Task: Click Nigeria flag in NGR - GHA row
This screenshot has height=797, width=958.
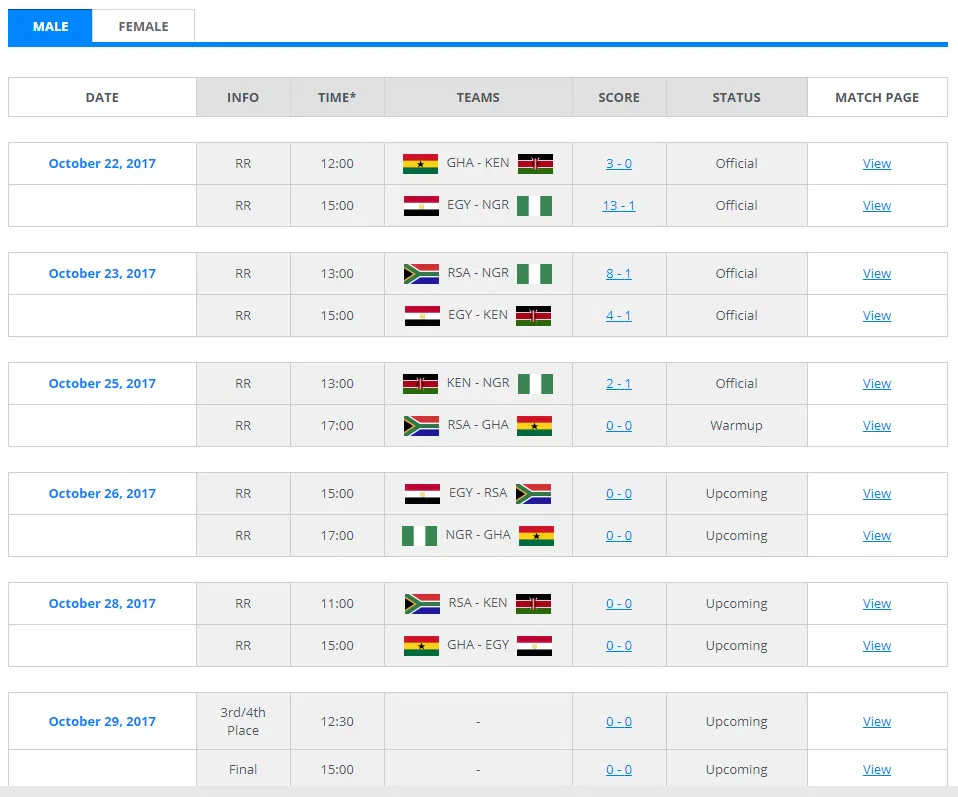Action: [x=420, y=536]
